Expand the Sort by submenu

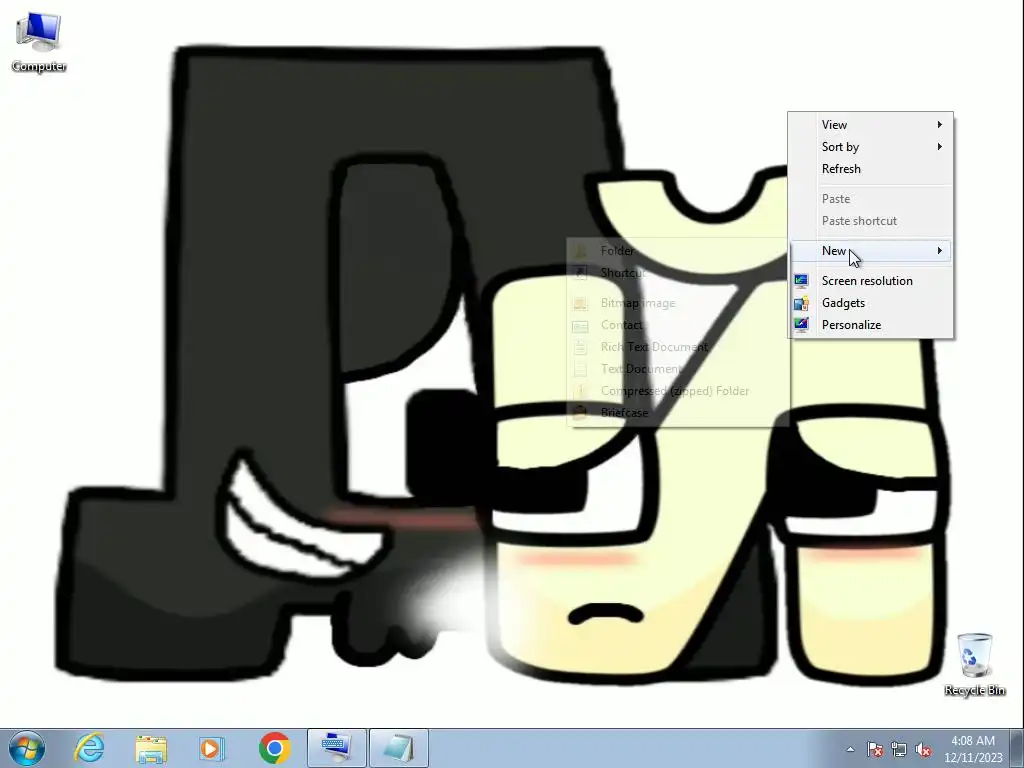871,147
